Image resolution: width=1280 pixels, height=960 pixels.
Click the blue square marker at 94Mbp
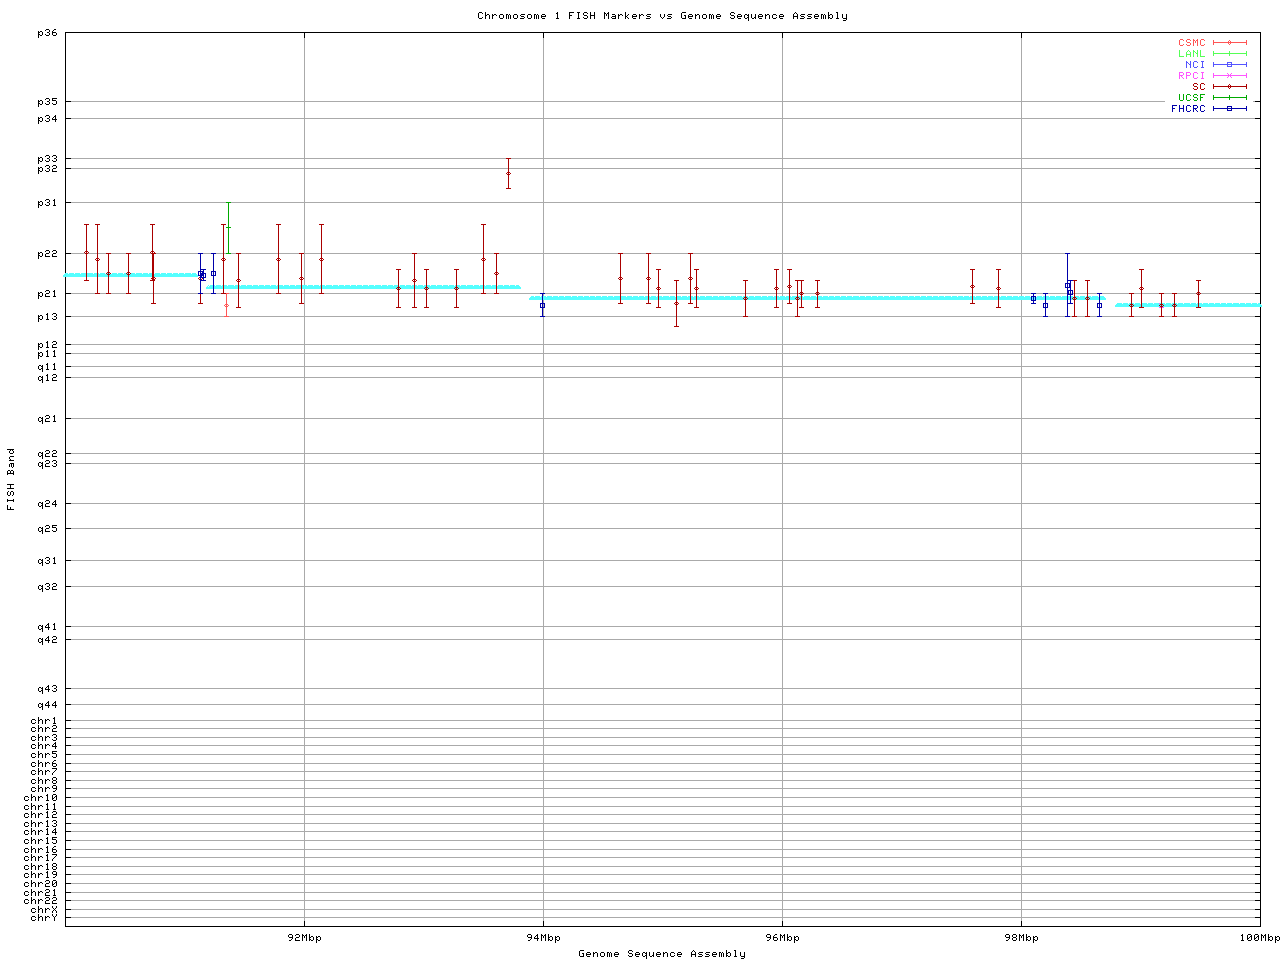[x=542, y=305]
